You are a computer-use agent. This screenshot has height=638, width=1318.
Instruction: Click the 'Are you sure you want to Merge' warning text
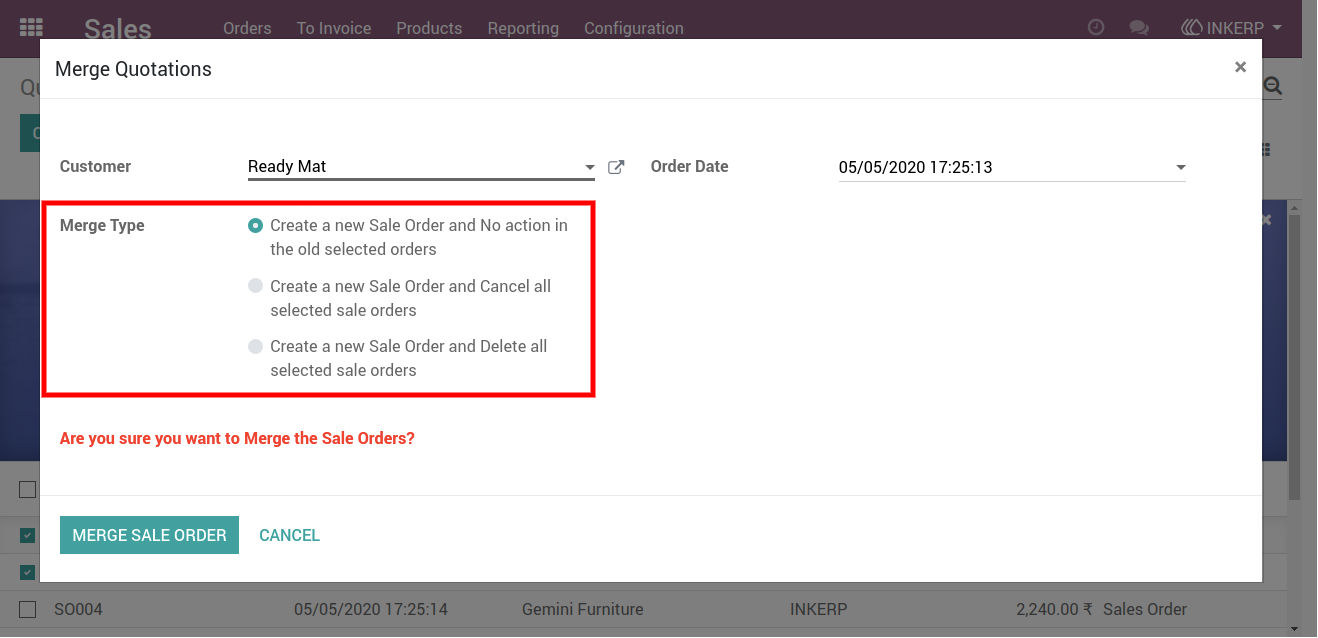pyautogui.click(x=237, y=438)
